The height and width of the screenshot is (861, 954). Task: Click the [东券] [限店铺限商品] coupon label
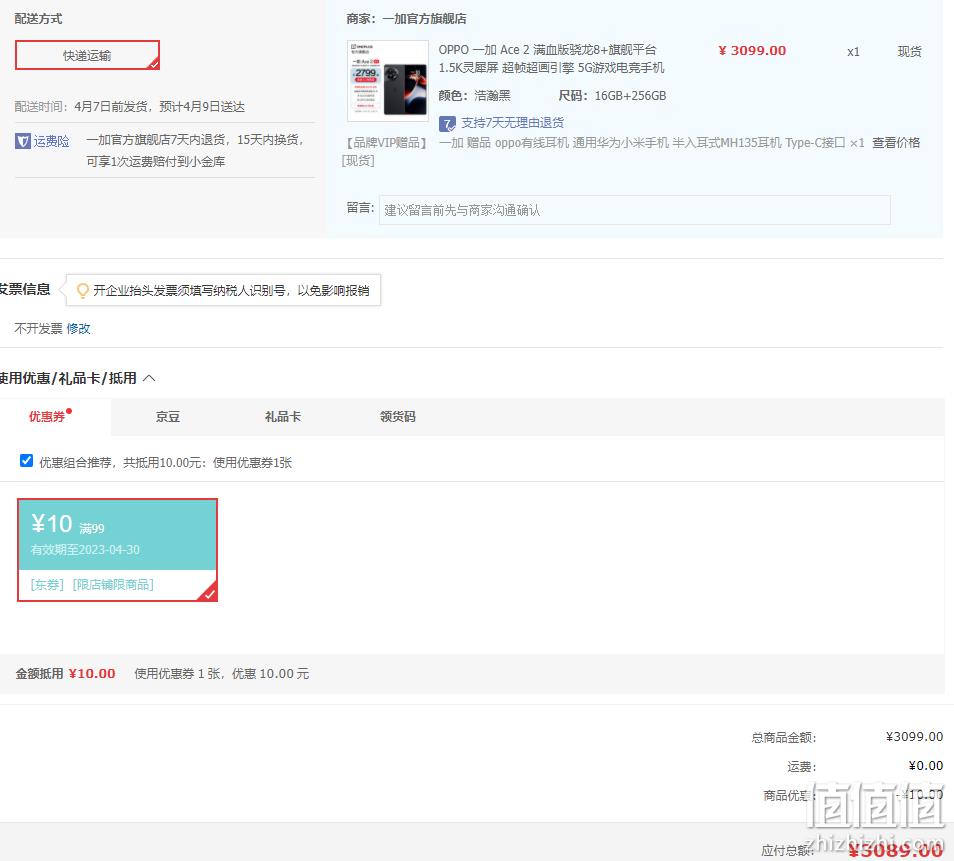[92, 585]
